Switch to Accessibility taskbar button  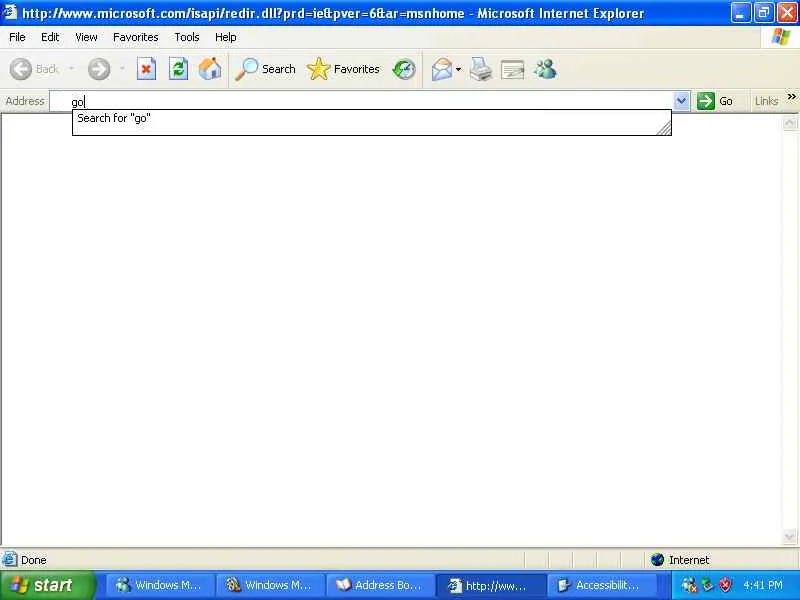[601, 585]
